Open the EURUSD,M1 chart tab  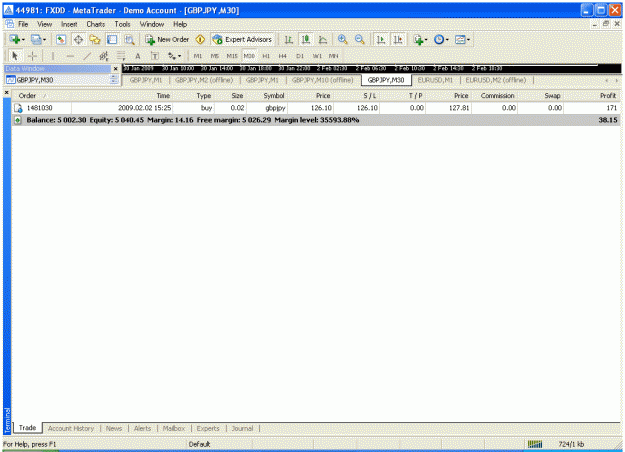point(435,80)
